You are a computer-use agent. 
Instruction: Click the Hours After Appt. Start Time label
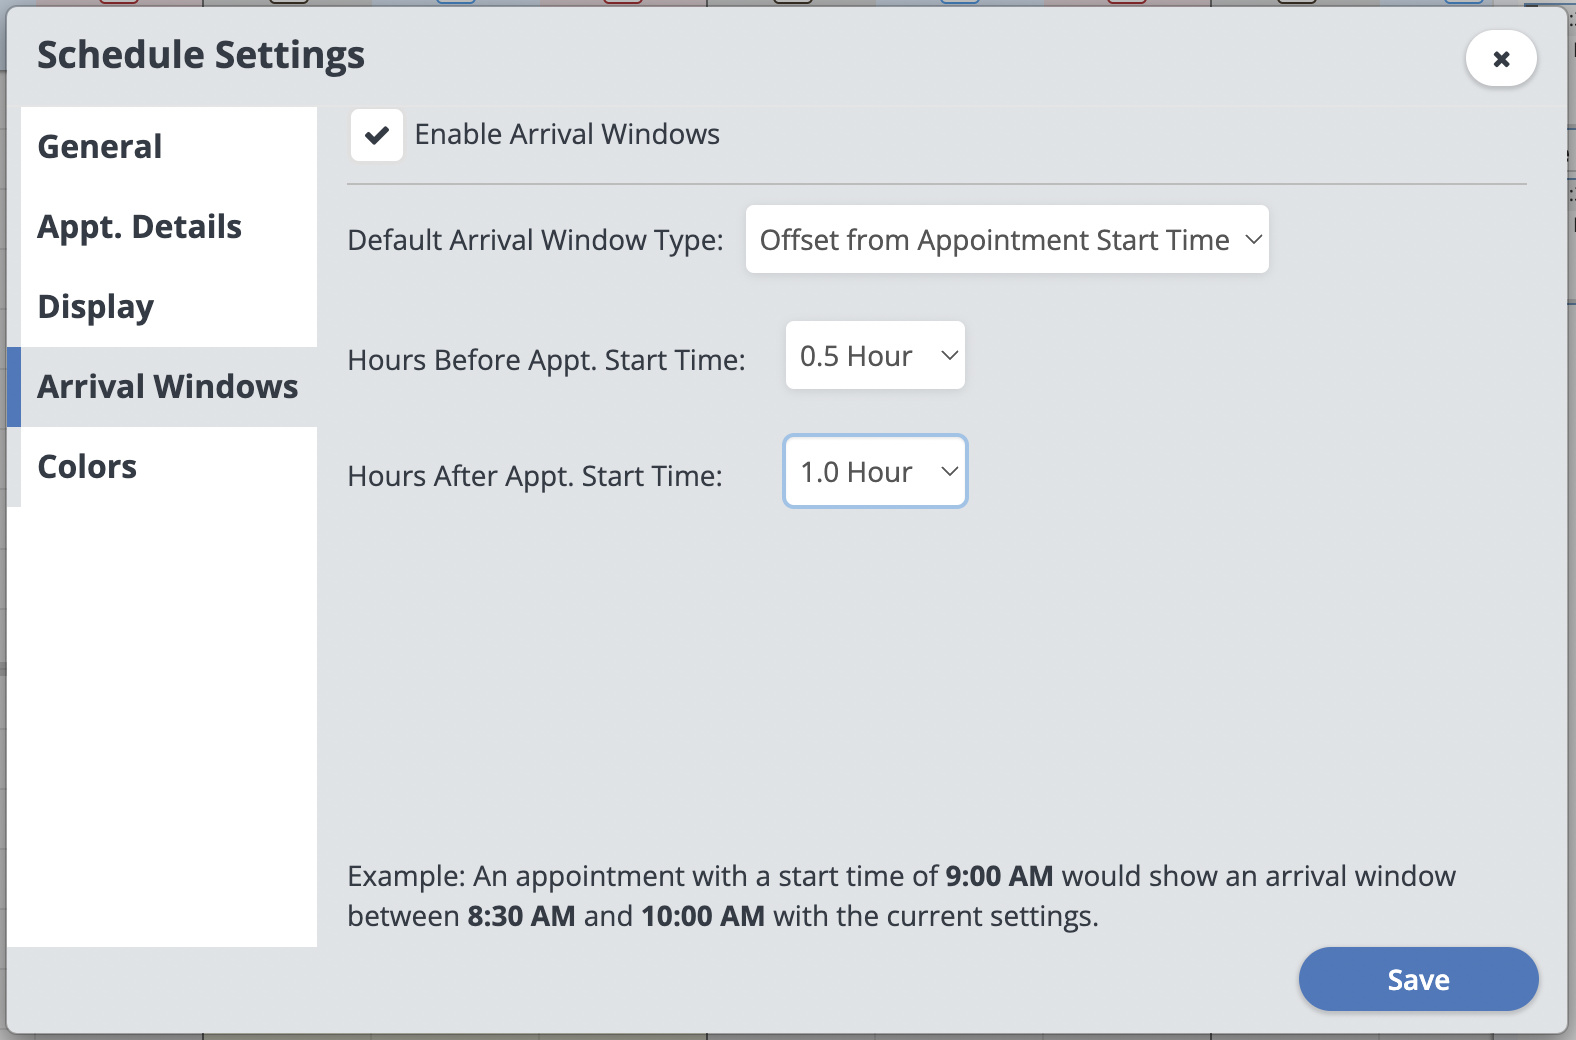pyautogui.click(x=535, y=476)
